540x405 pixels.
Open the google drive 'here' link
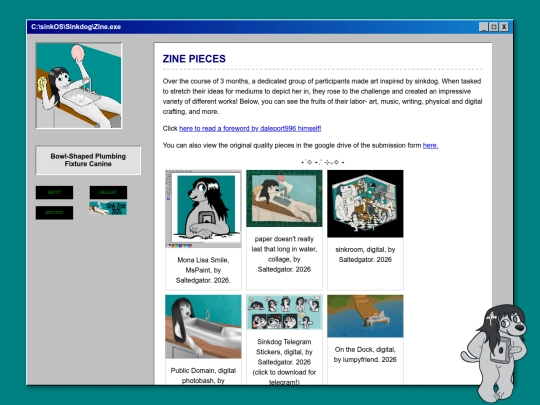tap(430, 145)
